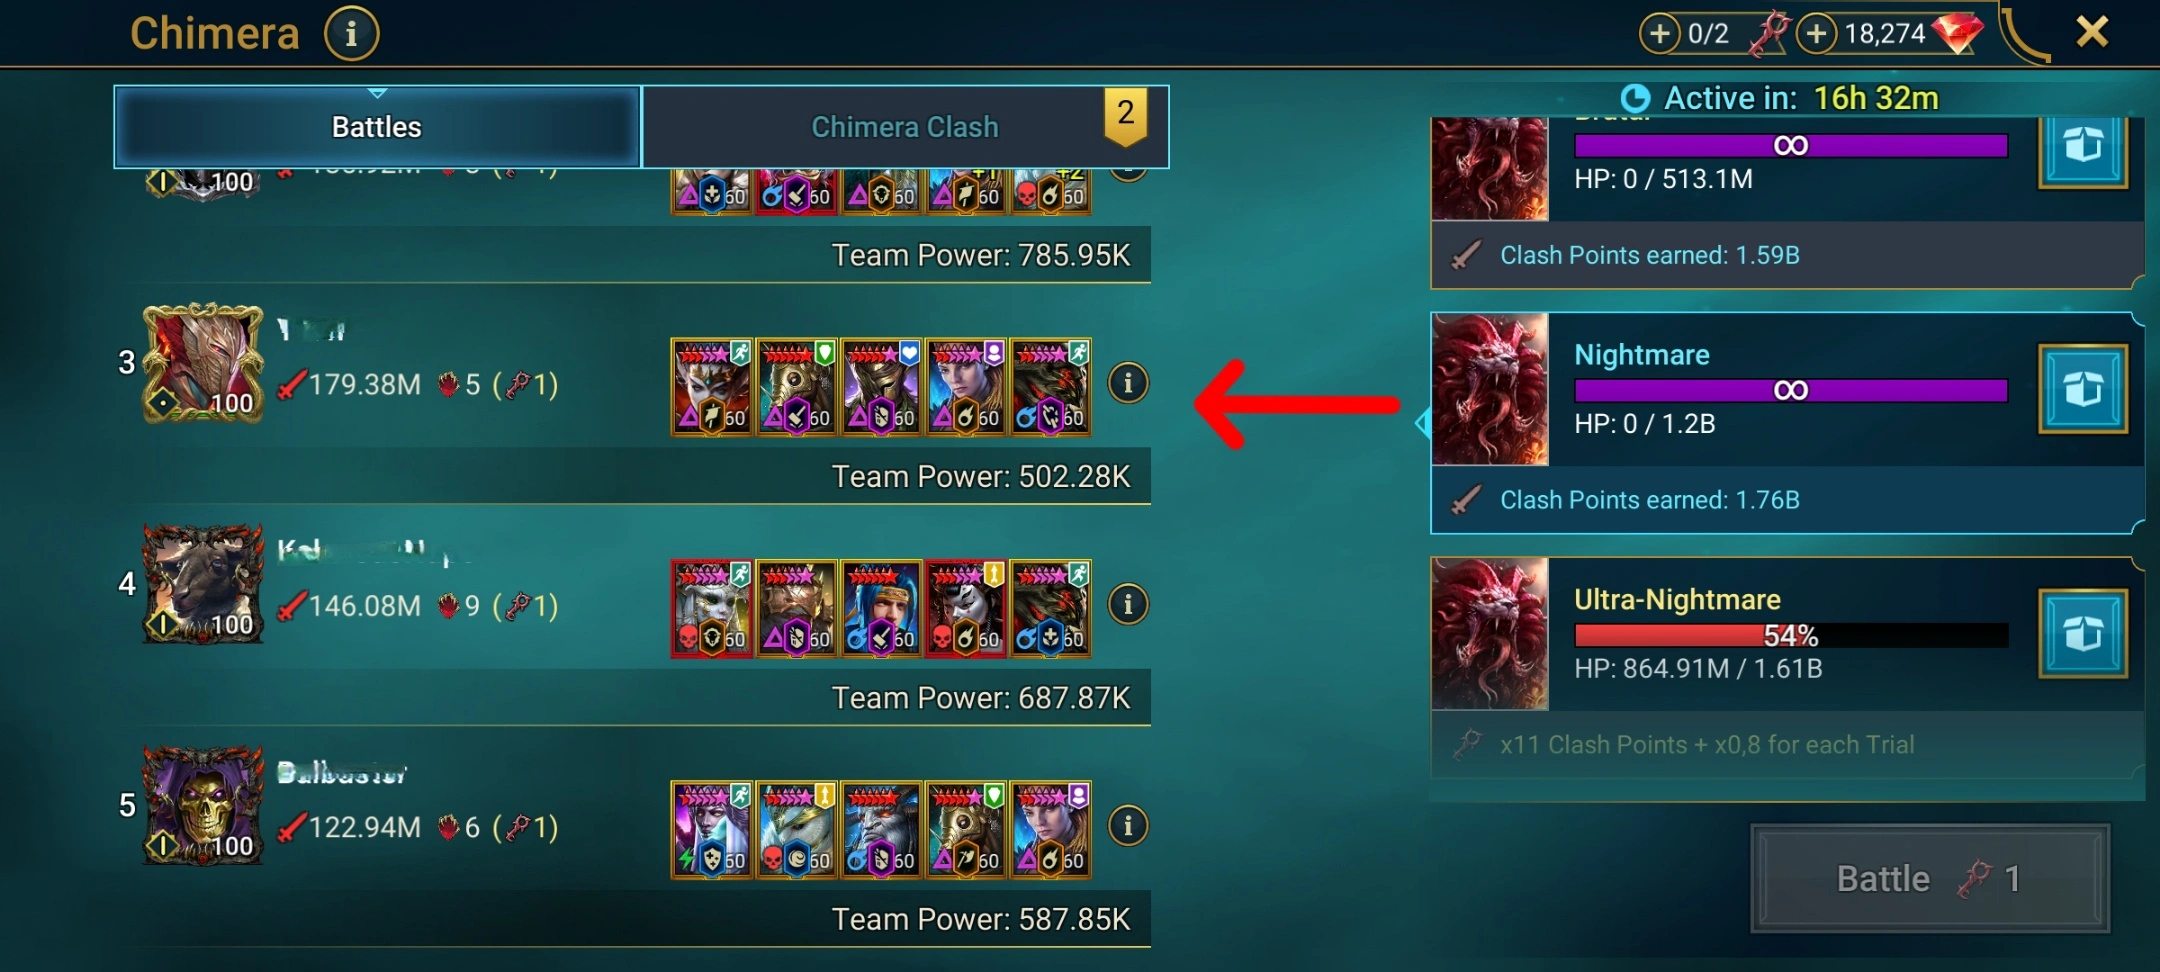Image resolution: width=2160 pixels, height=972 pixels.
Task: View info for rank 5 team
Action: pos(1128,826)
